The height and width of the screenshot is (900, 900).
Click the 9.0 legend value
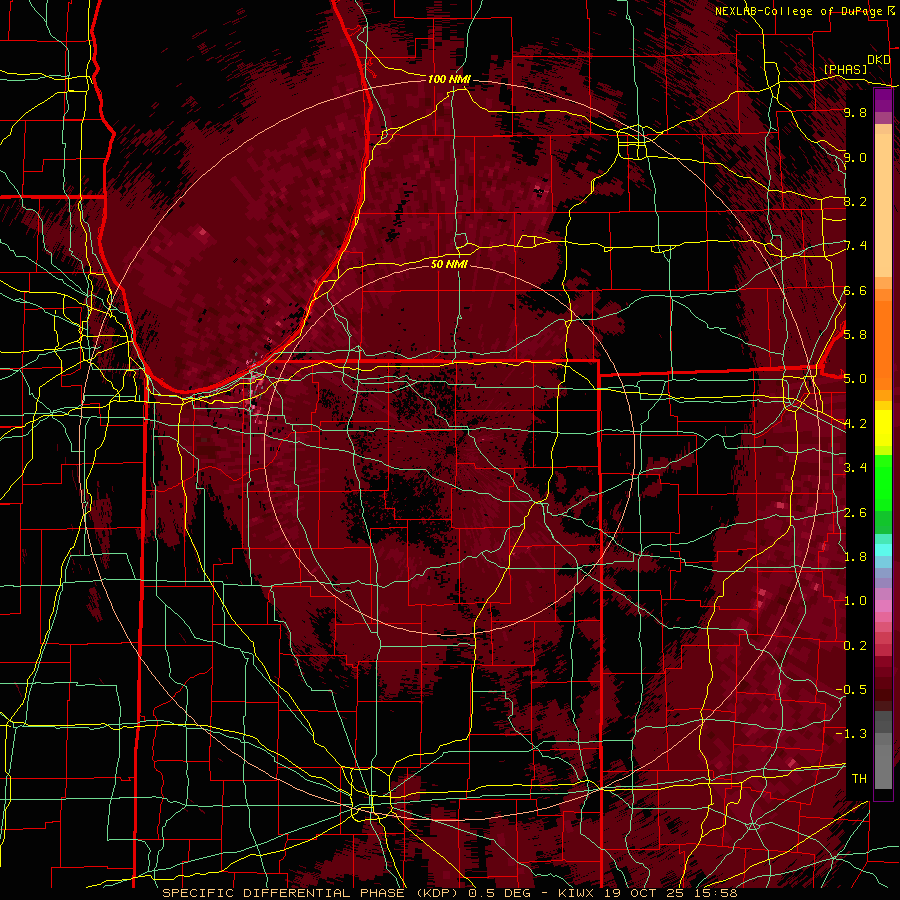tap(855, 157)
